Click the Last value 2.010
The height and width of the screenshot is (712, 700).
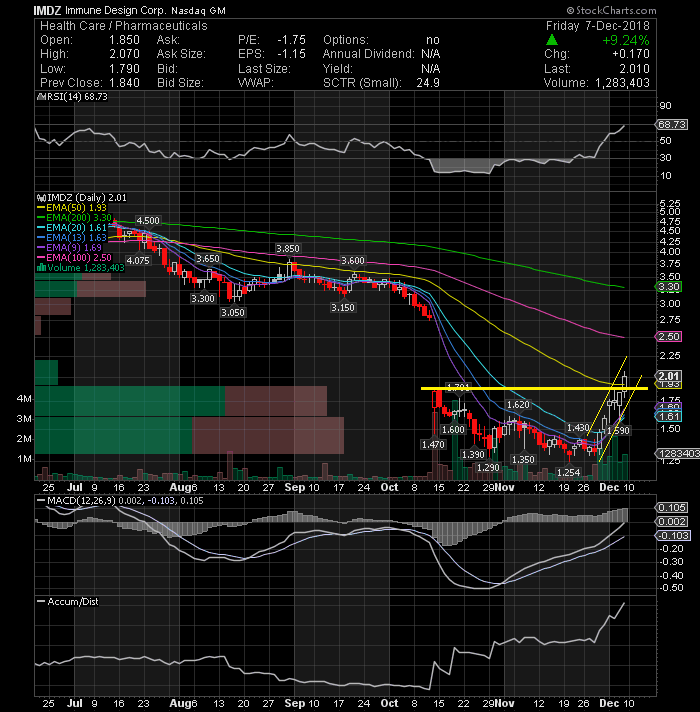pos(634,69)
